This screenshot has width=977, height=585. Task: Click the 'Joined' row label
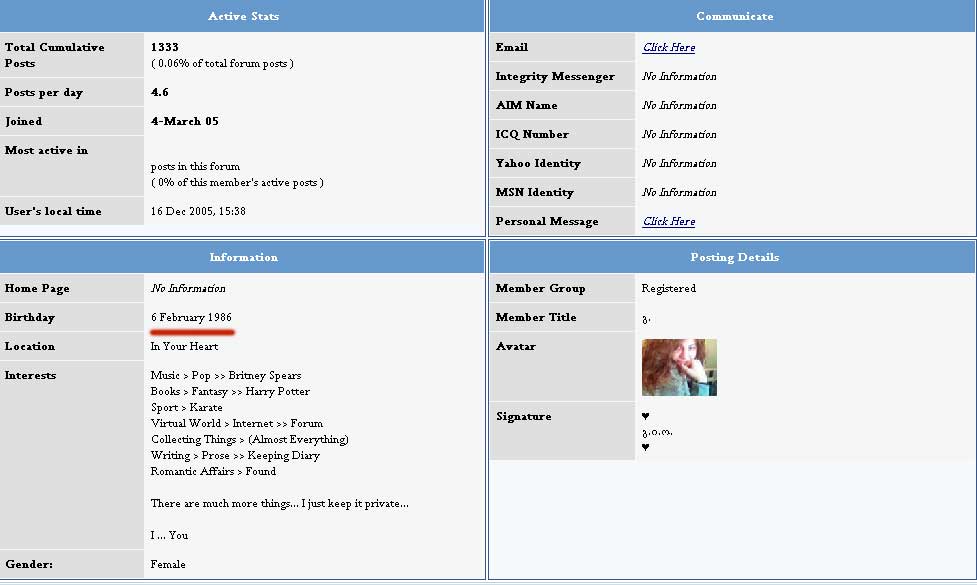point(23,121)
